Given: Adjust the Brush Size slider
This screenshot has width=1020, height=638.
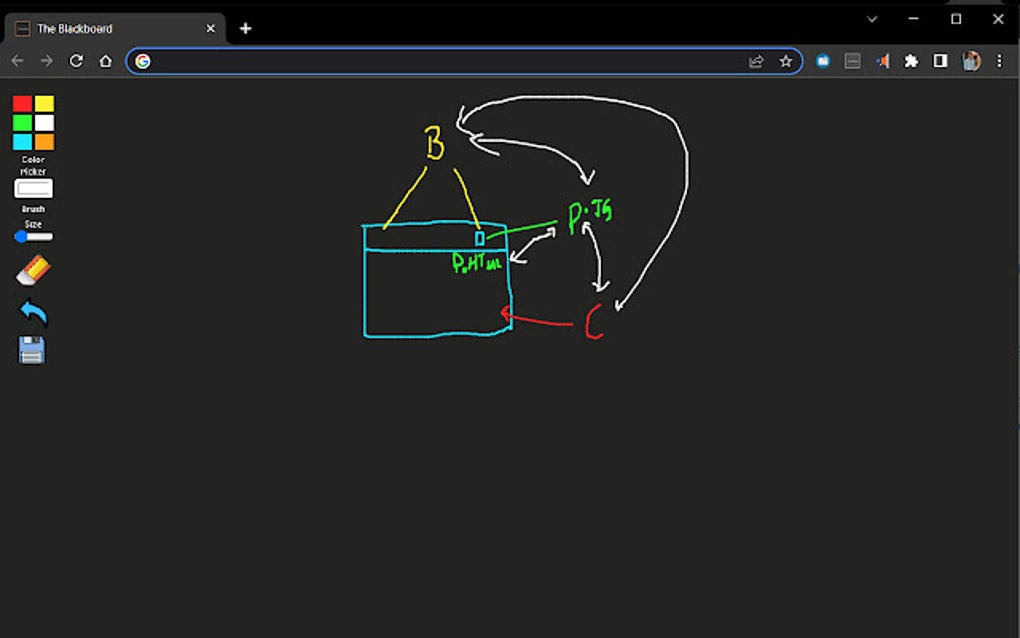Looking at the screenshot, I should 33,236.
